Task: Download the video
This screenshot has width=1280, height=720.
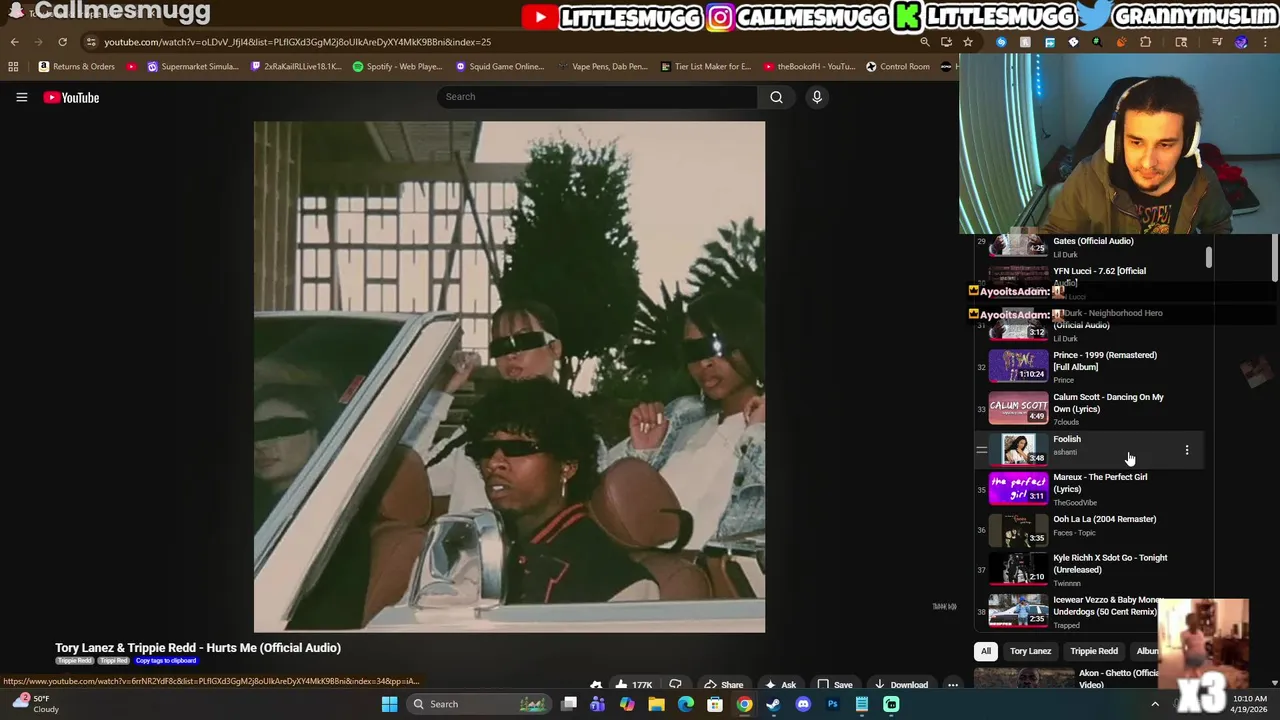Action: click(x=901, y=685)
